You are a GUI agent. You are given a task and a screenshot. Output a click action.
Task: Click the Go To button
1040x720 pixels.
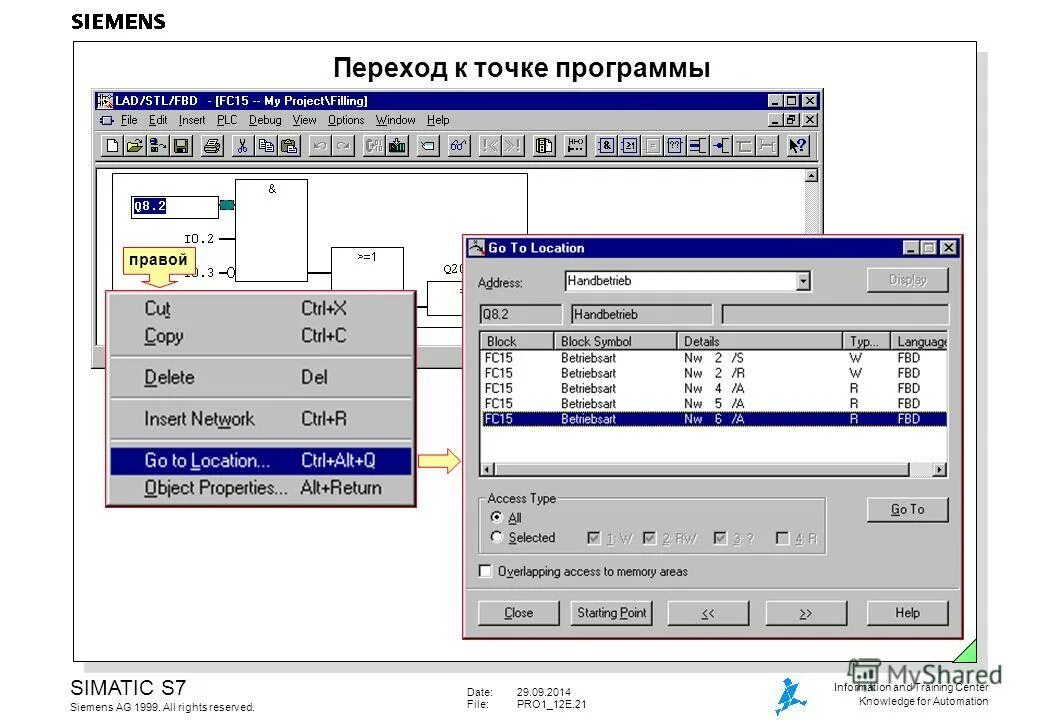(x=907, y=509)
